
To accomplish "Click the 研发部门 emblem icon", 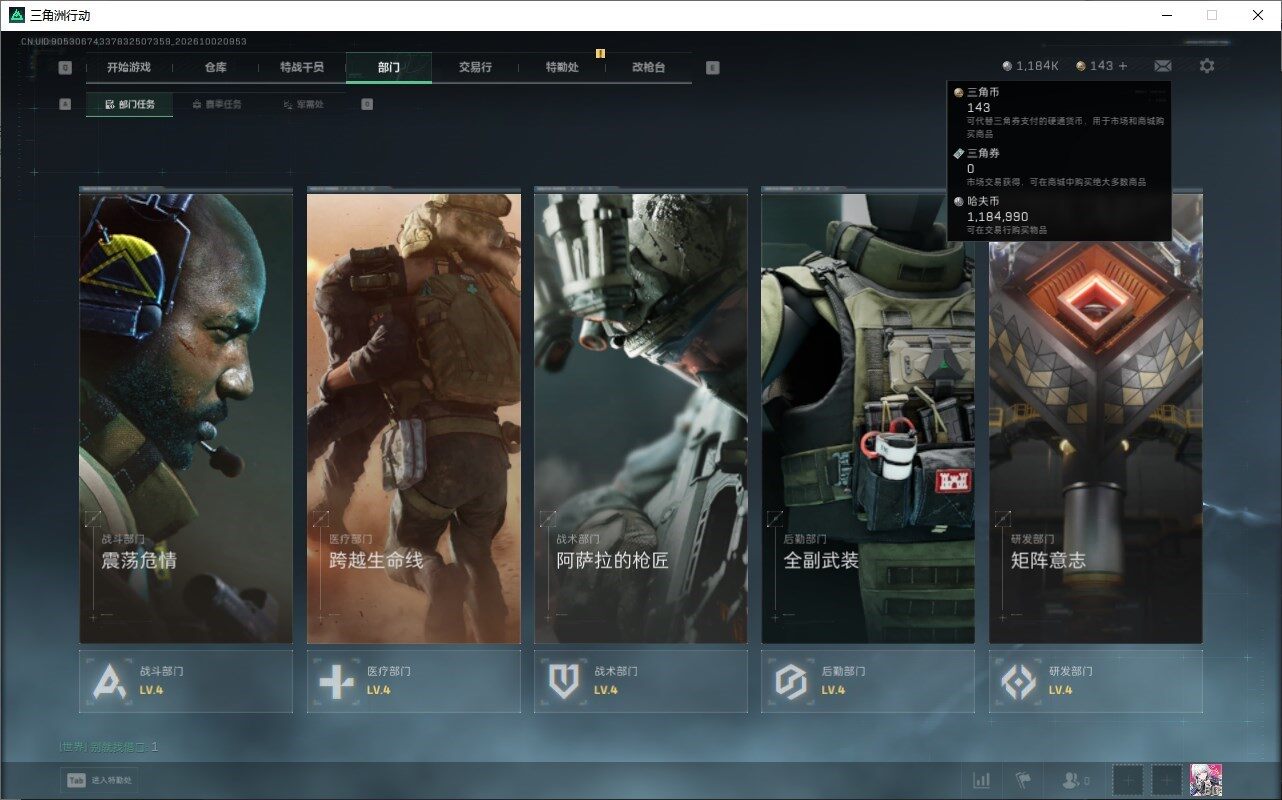I will (x=1019, y=681).
